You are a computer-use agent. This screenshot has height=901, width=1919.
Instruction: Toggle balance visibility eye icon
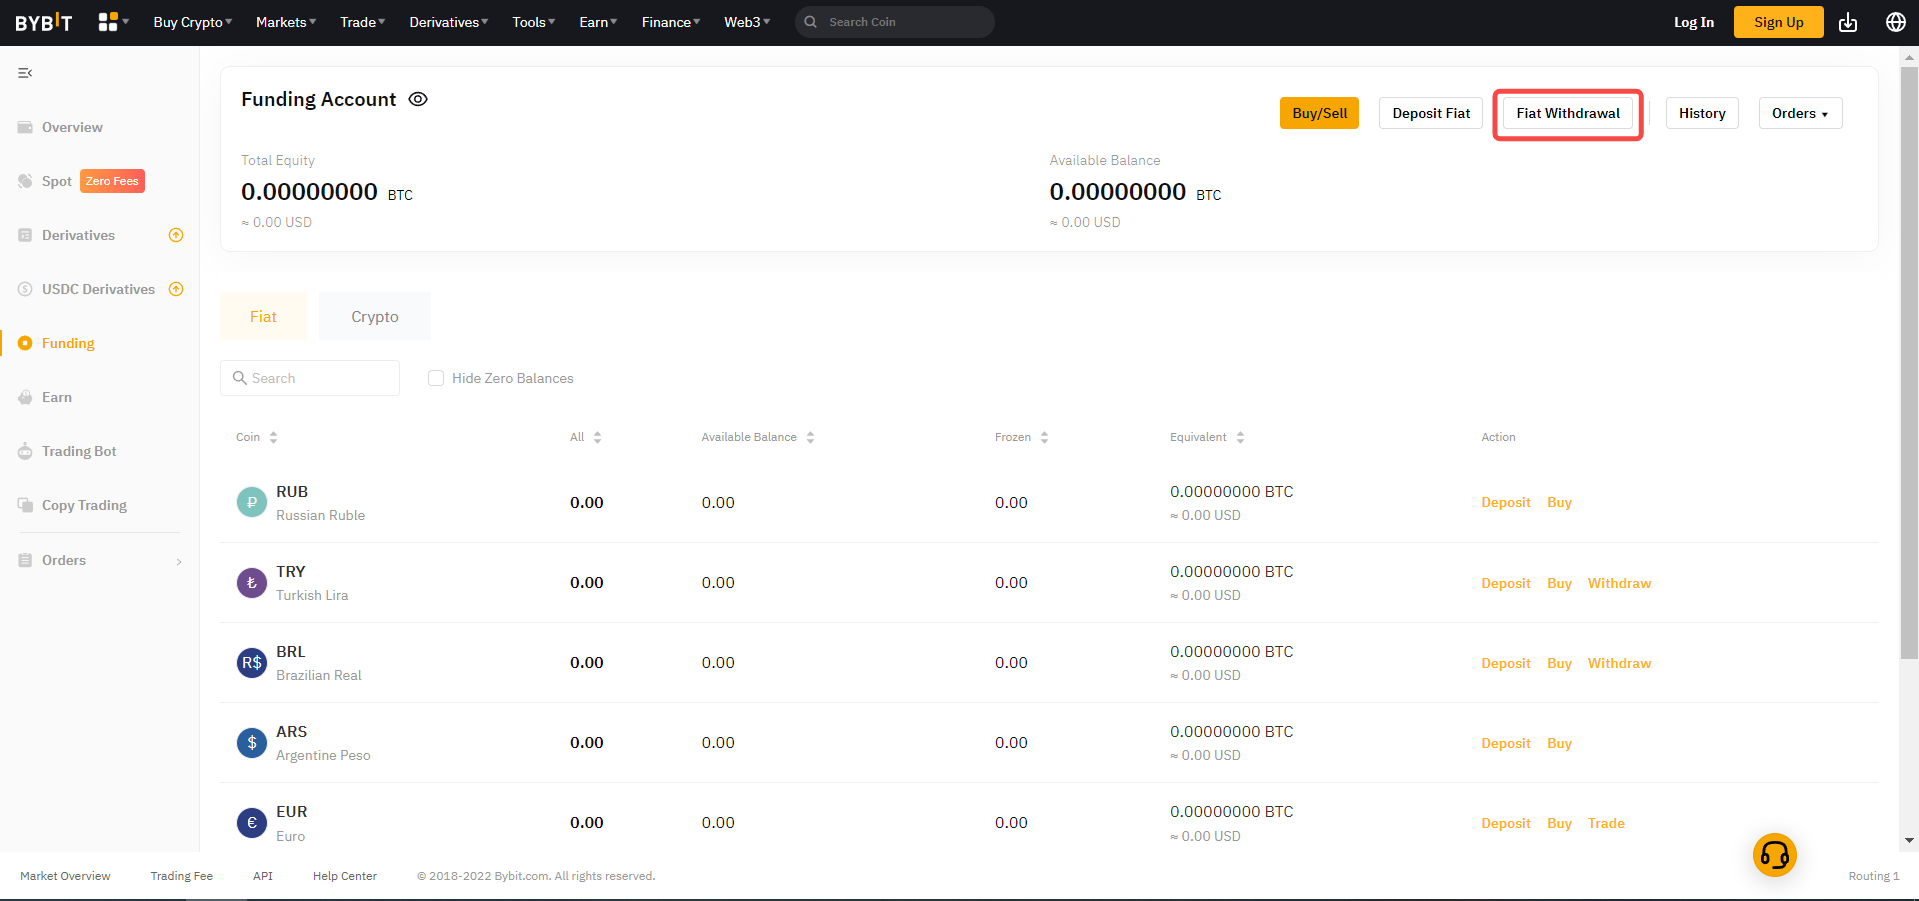point(418,99)
